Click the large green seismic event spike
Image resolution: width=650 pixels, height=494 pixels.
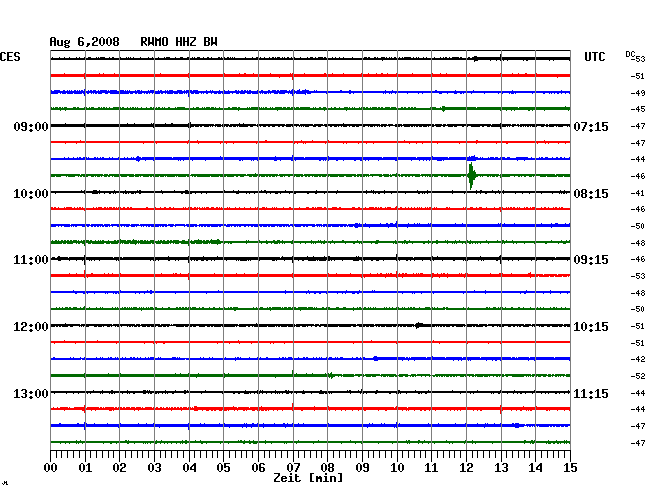(x=471, y=176)
